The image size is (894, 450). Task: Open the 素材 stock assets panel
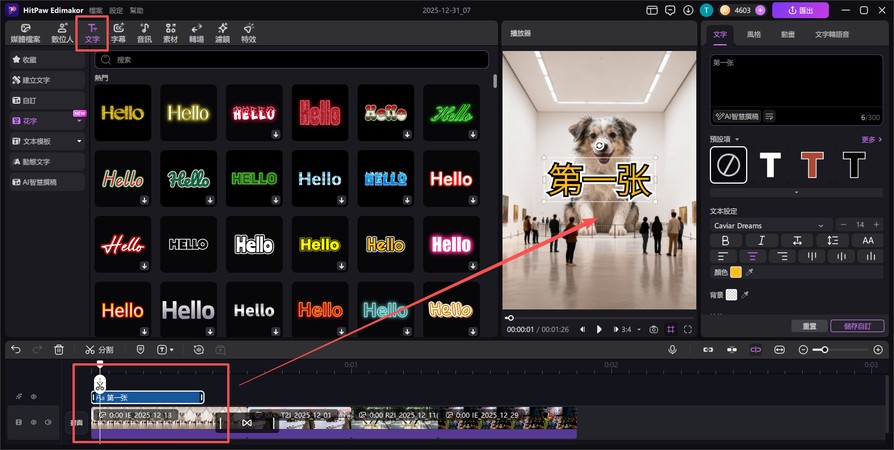170,34
